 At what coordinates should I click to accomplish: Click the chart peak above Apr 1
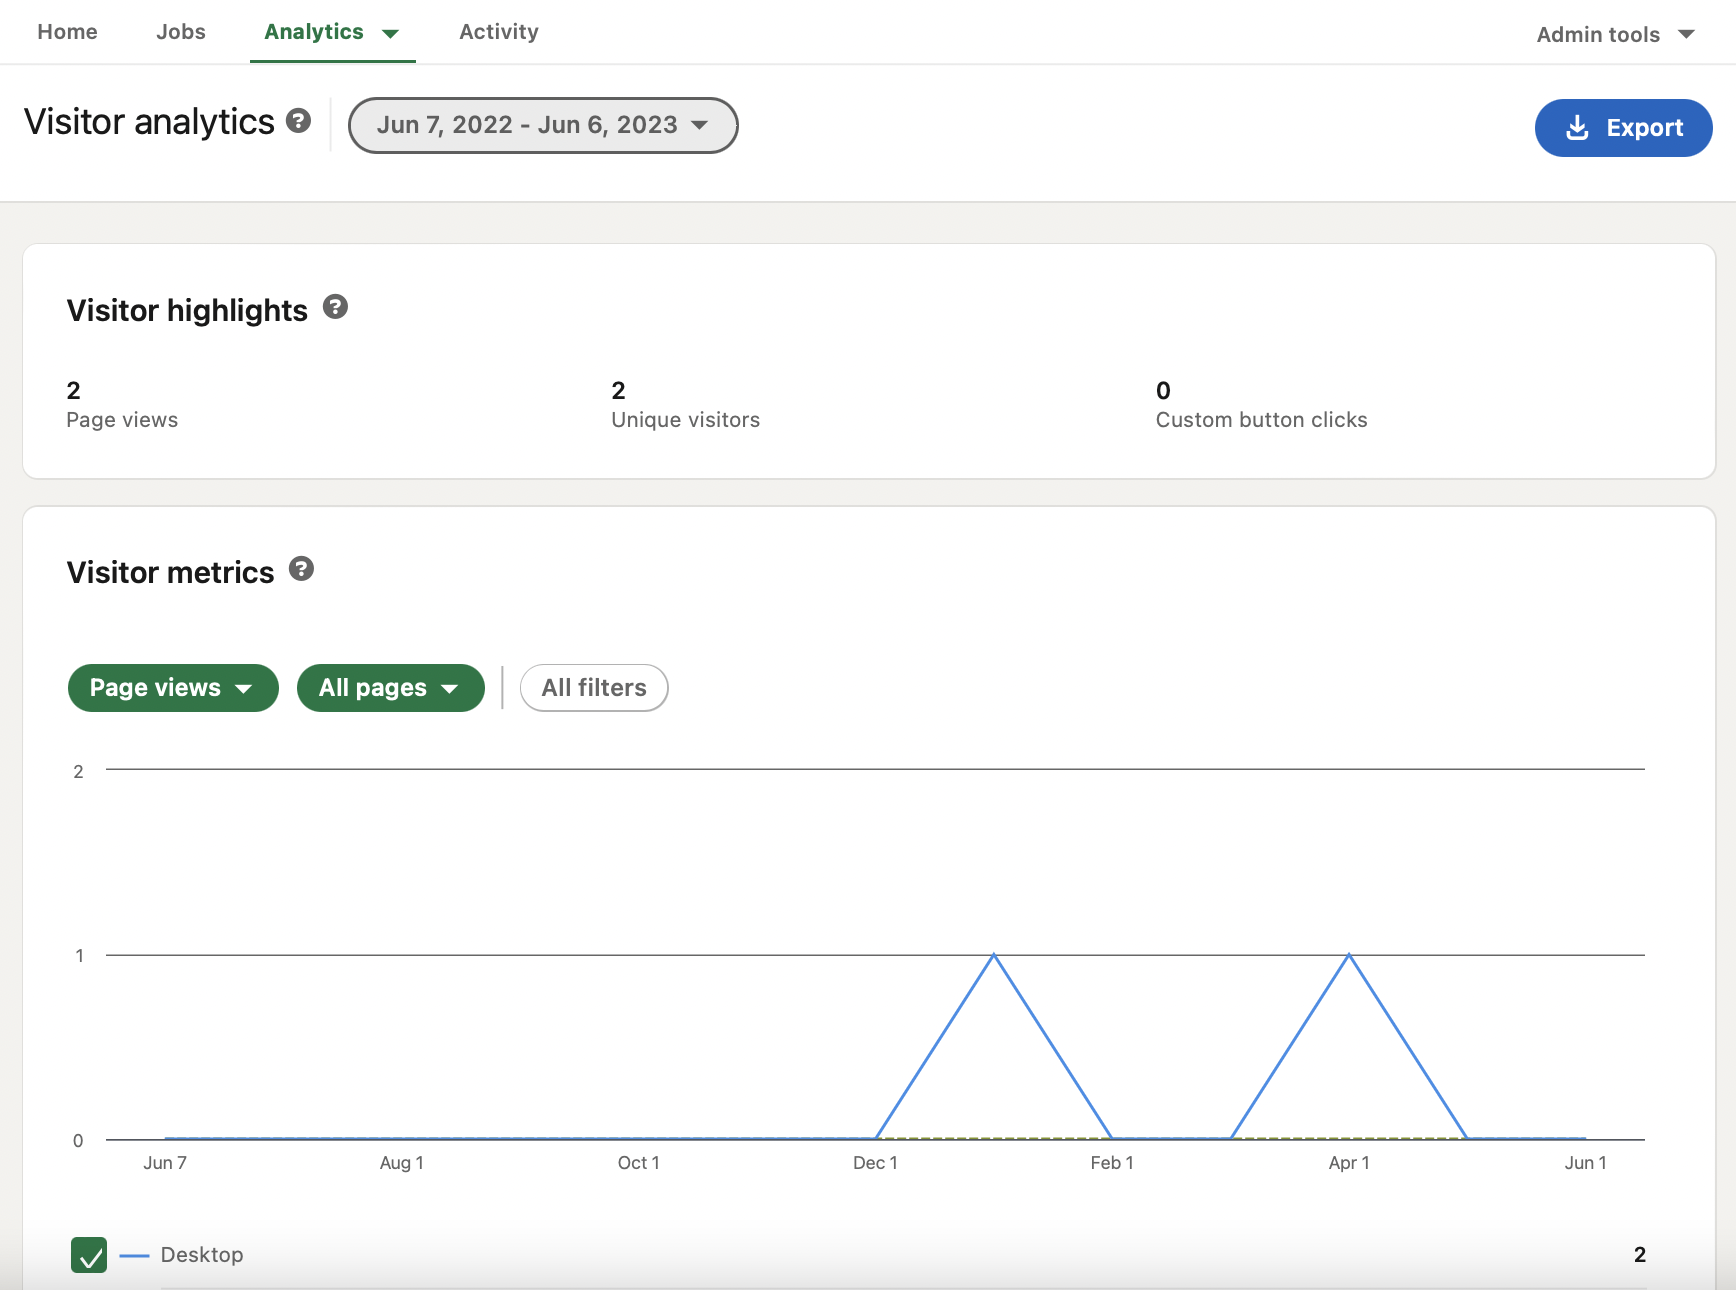pos(1349,955)
